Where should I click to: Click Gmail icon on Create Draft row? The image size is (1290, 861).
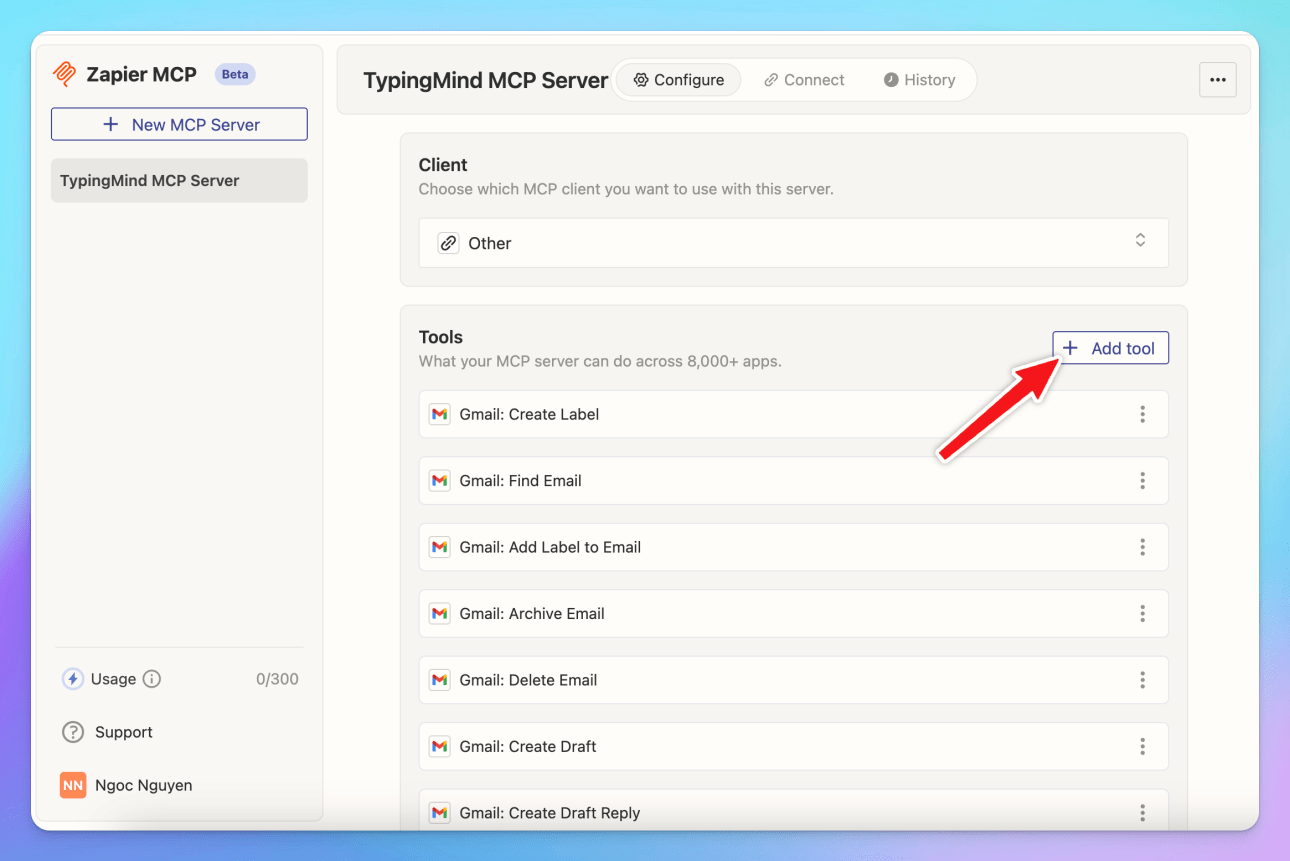(439, 746)
